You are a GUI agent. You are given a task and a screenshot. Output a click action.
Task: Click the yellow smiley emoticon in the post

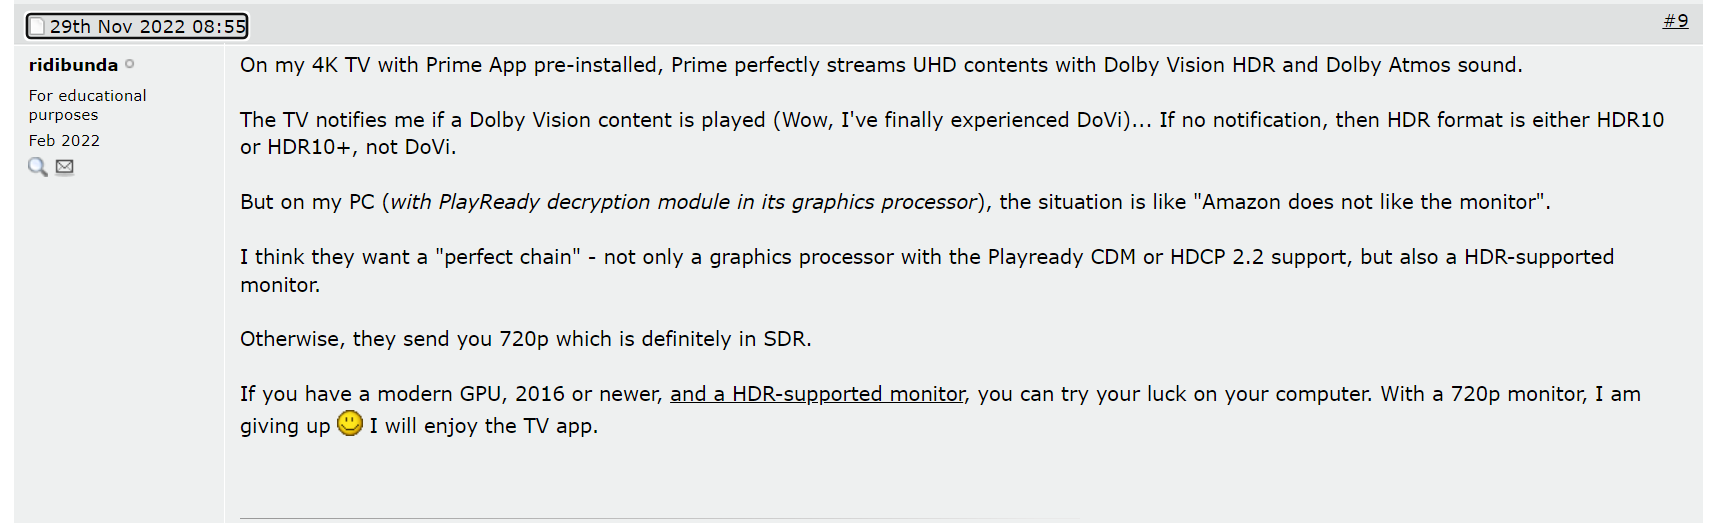click(x=350, y=424)
